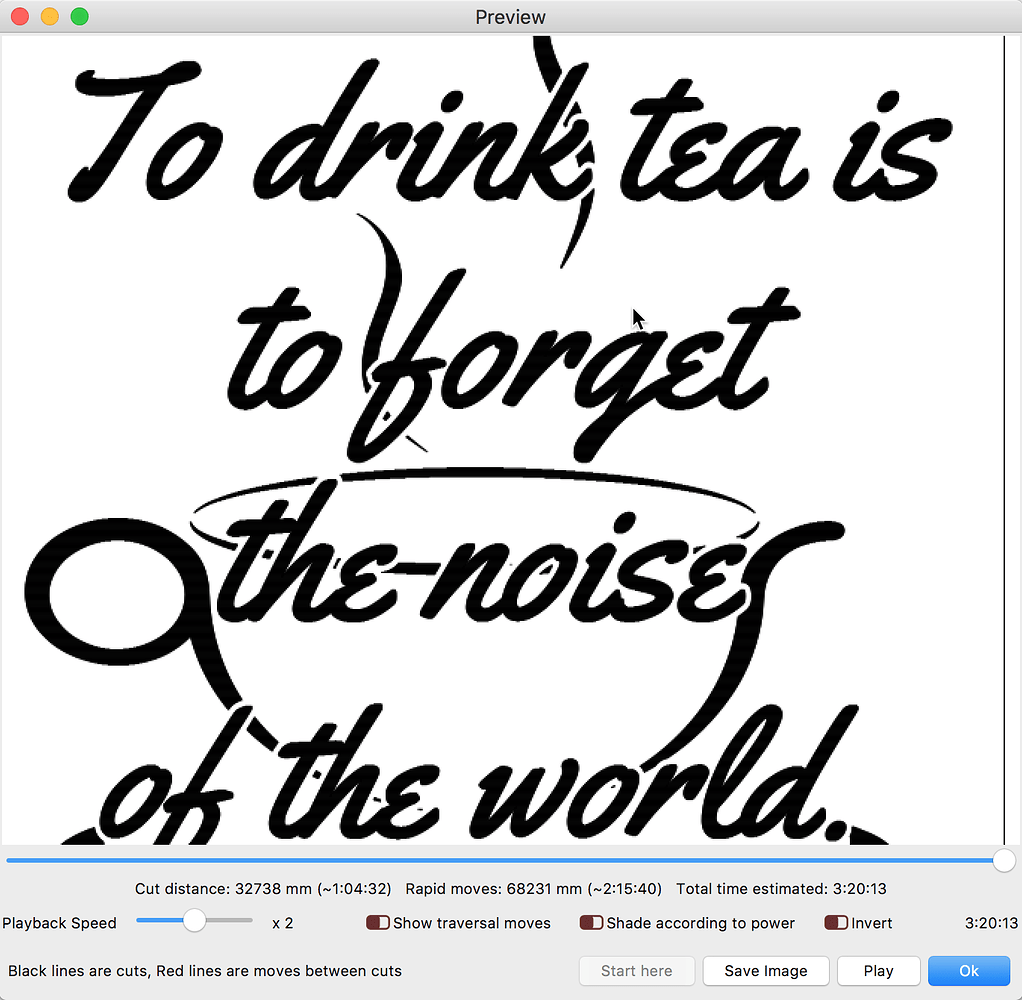Save the preview as an image
The image size is (1022, 1000).
click(x=765, y=971)
